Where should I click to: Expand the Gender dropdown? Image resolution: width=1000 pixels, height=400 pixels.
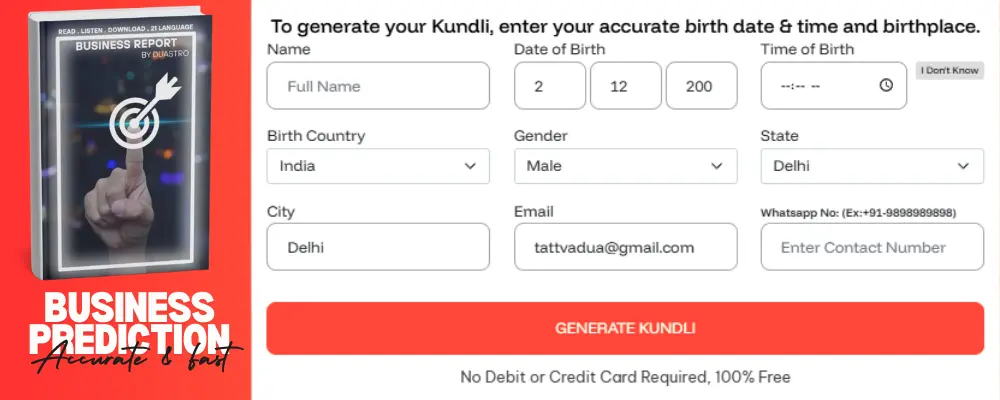coord(625,166)
